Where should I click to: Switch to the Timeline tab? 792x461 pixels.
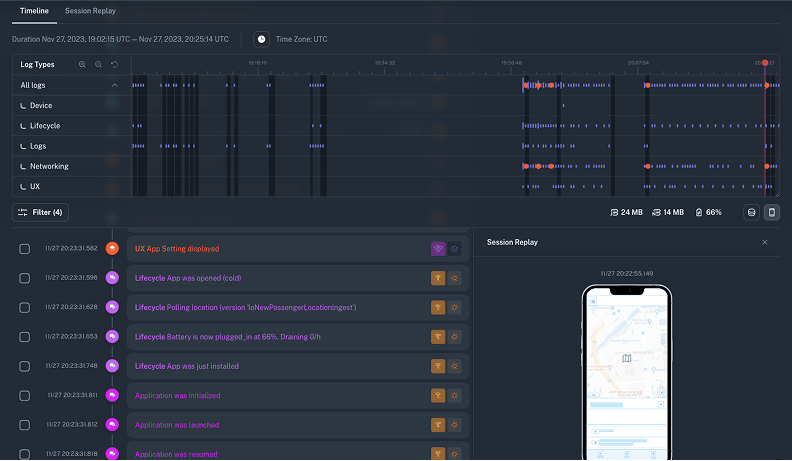point(34,11)
